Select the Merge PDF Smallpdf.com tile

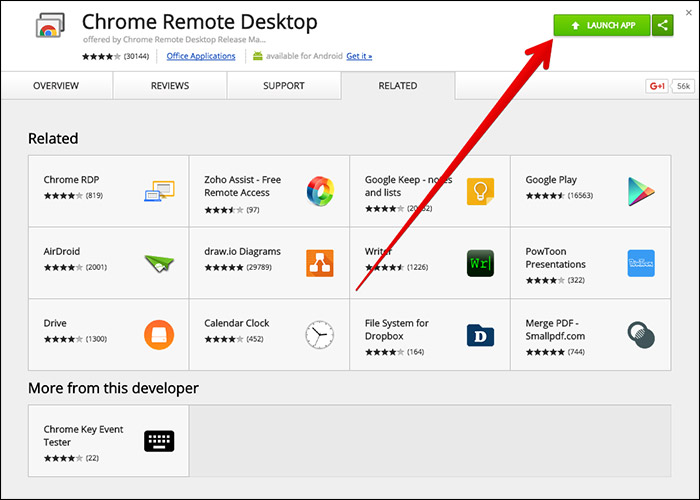590,334
